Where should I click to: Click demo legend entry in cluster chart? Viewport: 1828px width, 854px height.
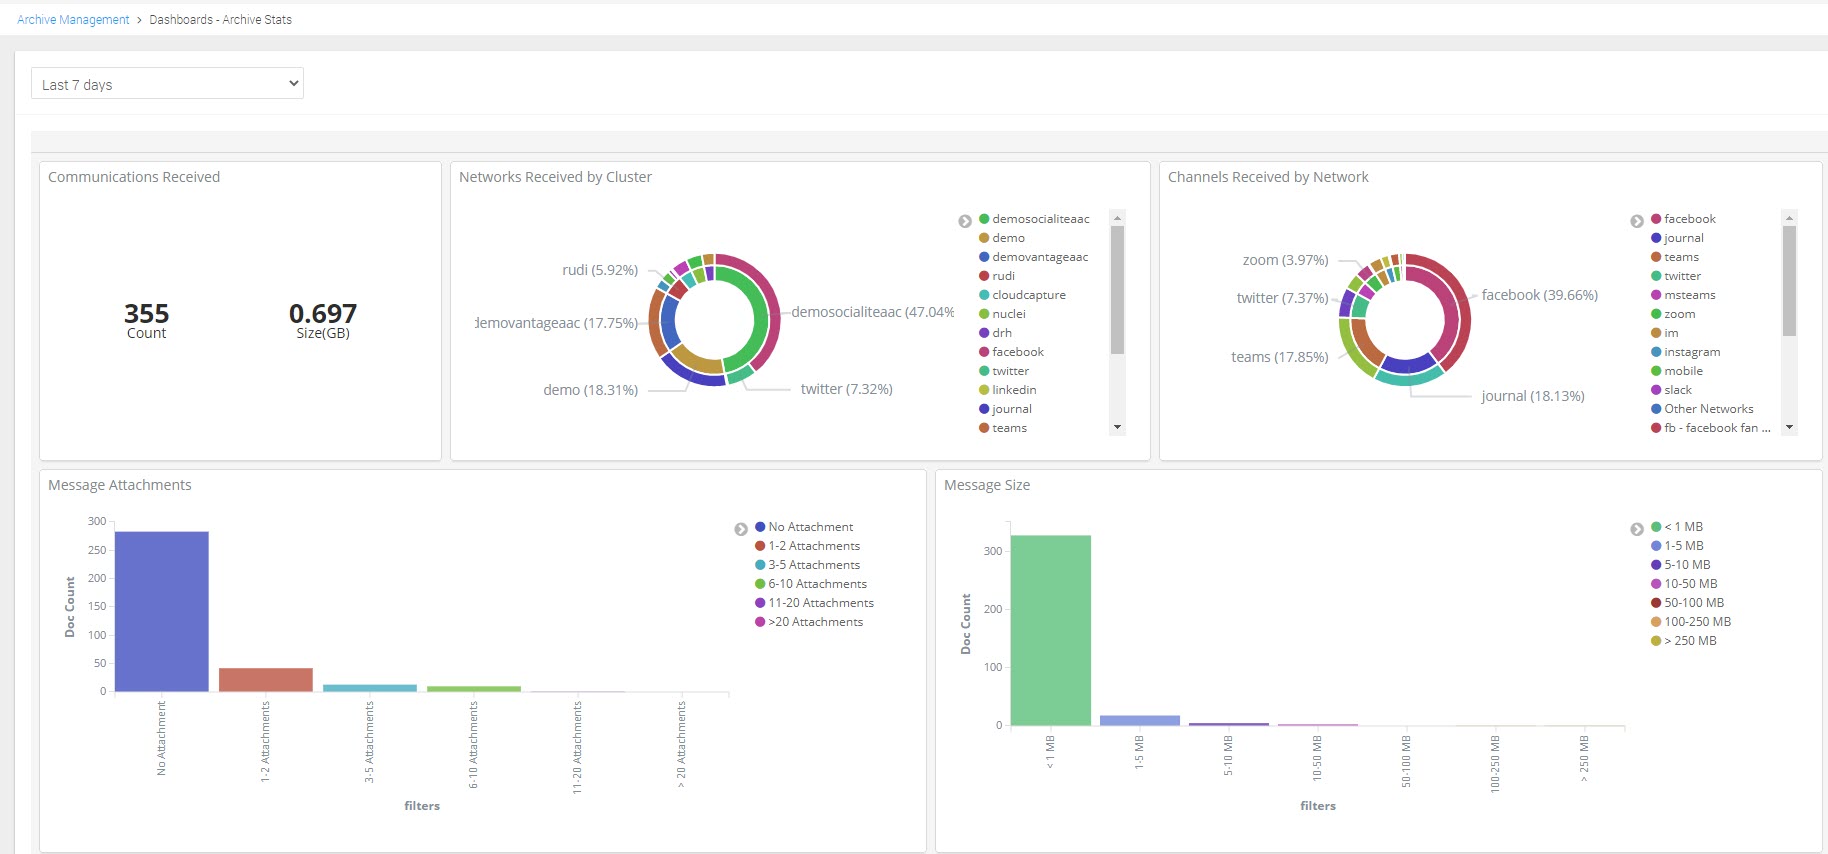(x=1002, y=238)
